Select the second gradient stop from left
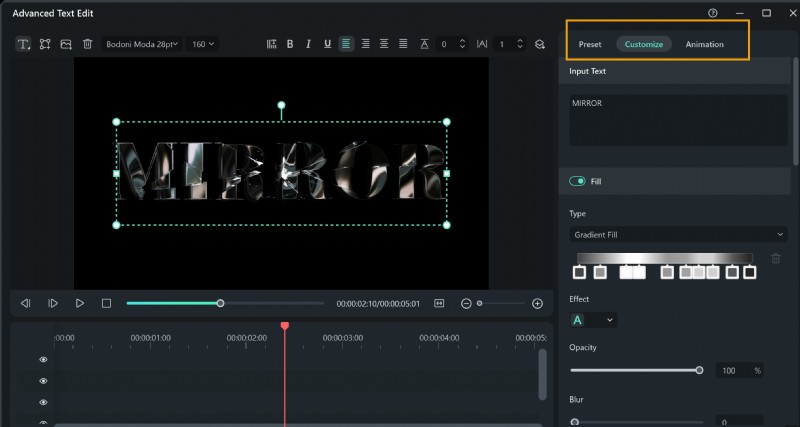 (x=600, y=272)
